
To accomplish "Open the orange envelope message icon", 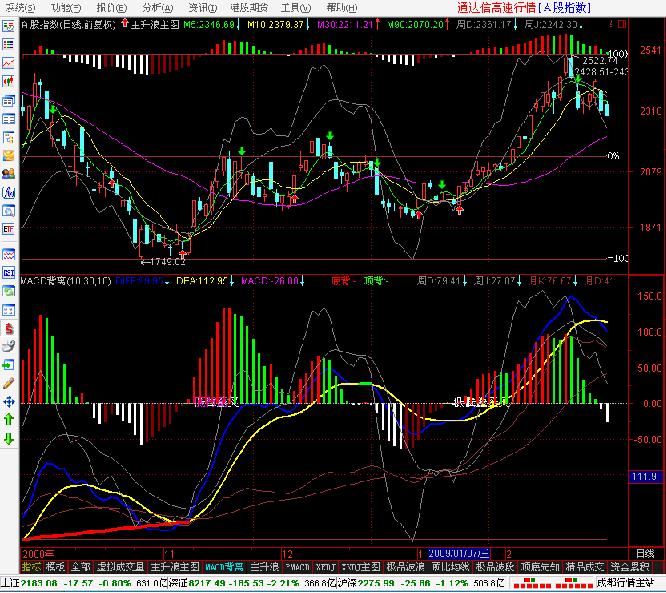I will pyautogui.click(x=8, y=155).
